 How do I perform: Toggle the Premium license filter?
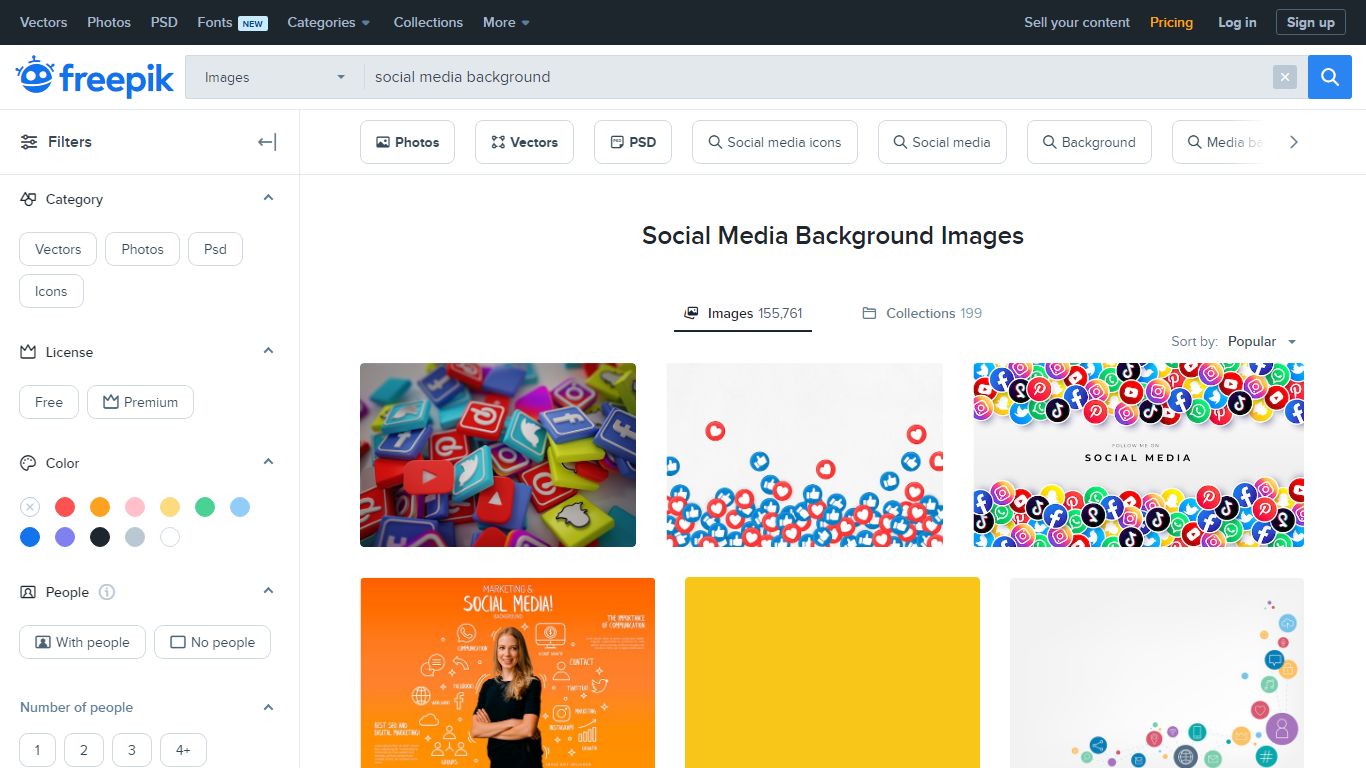click(x=140, y=402)
